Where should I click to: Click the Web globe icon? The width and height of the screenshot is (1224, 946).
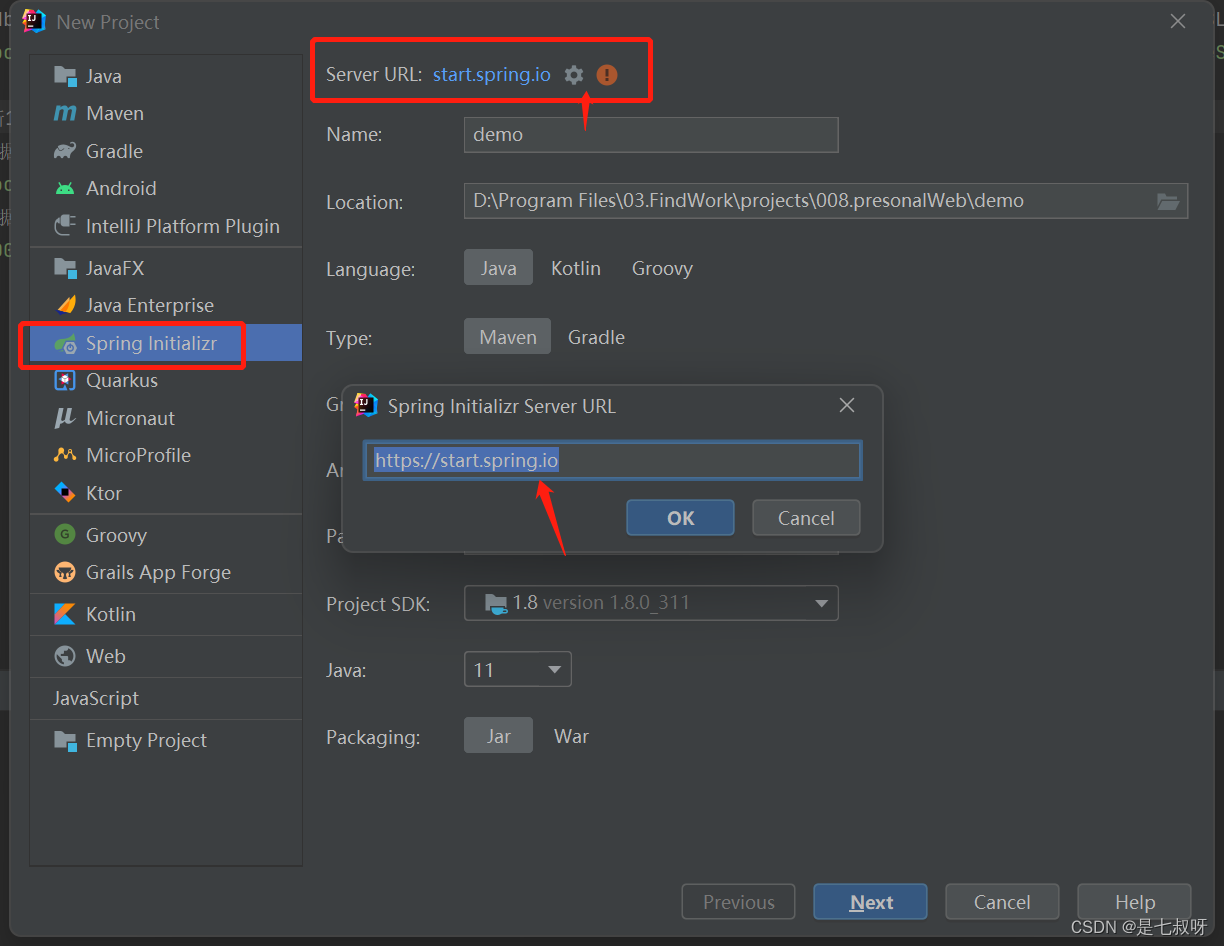coord(65,656)
